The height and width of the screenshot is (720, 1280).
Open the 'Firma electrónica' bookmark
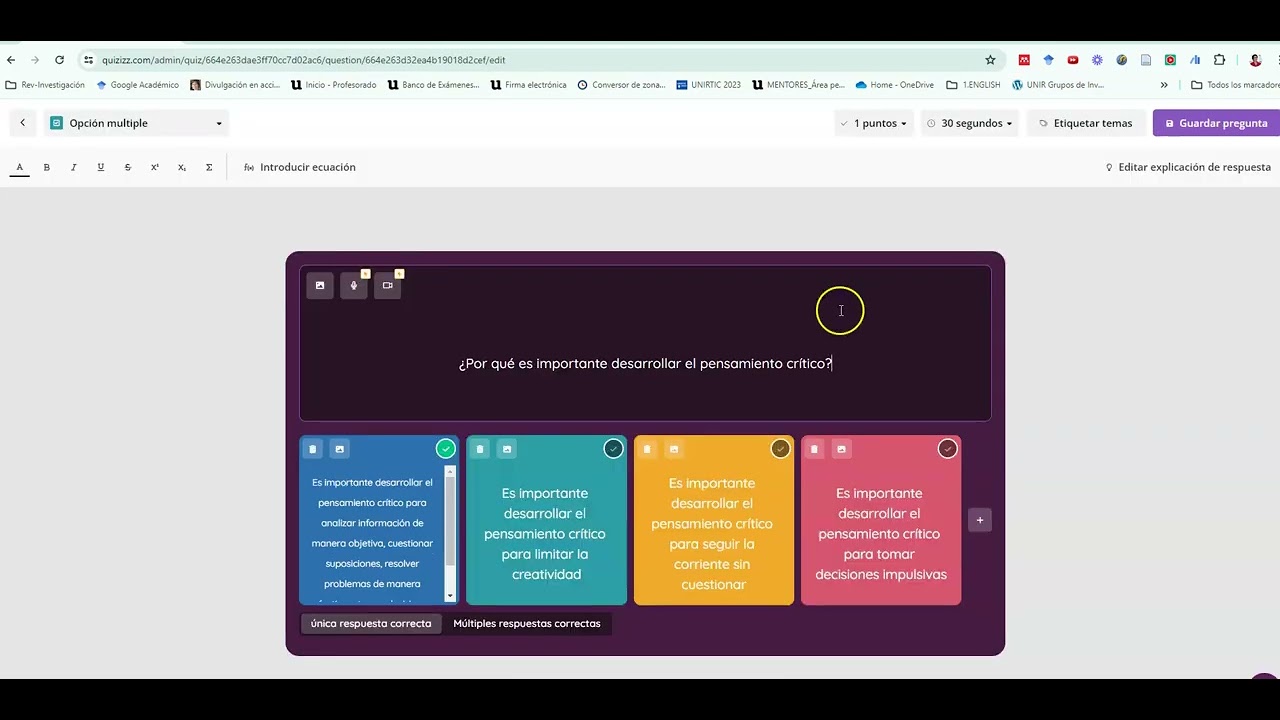point(528,85)
